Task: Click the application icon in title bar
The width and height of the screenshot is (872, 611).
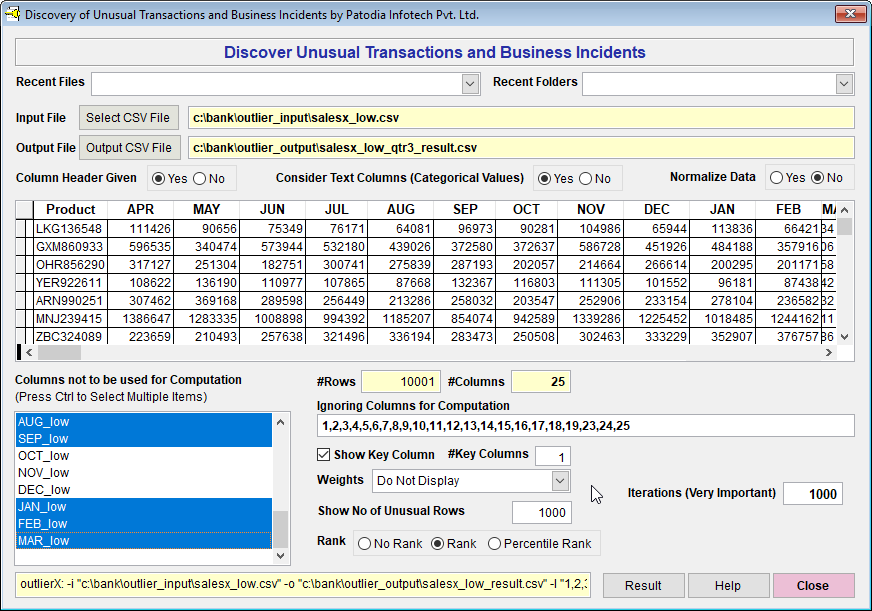Action: [x=13, y=15]
